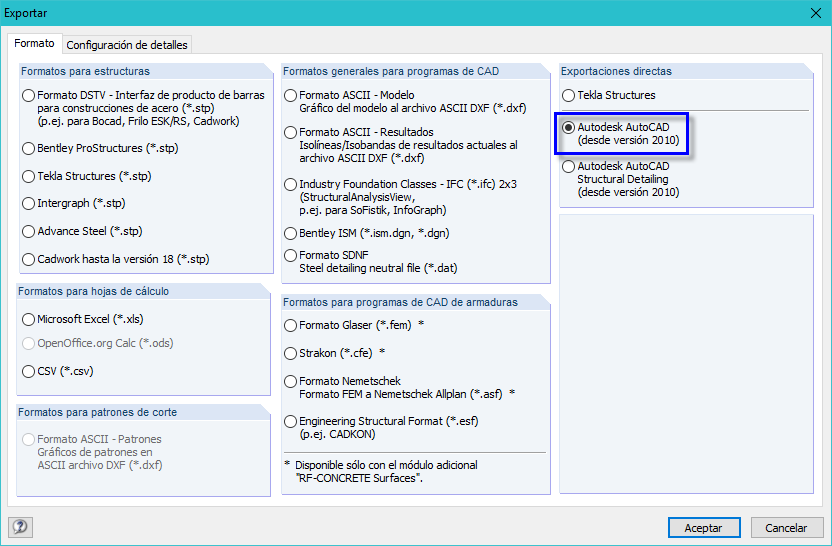The image size is (832, 546).
Task: Open the Configuración de detalles tab
Action: click(x=127, y=45)
